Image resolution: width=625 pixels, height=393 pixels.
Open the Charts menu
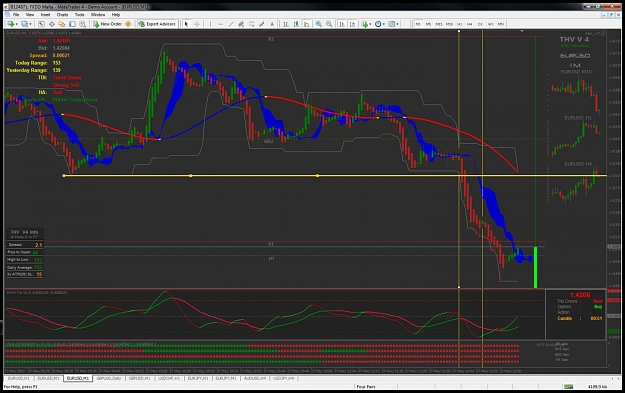63,14
